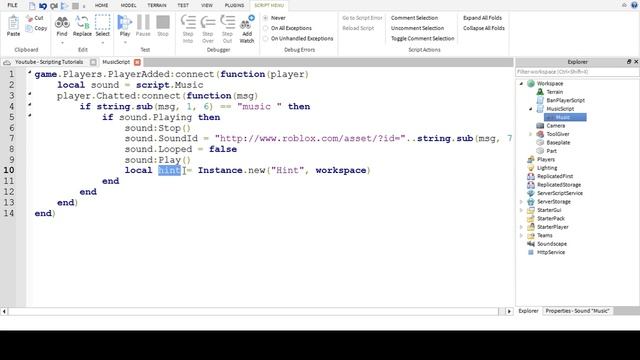Viewport: 640px width, 360px height.
Task: Click Comment Selection
Action: click(414, 18)
